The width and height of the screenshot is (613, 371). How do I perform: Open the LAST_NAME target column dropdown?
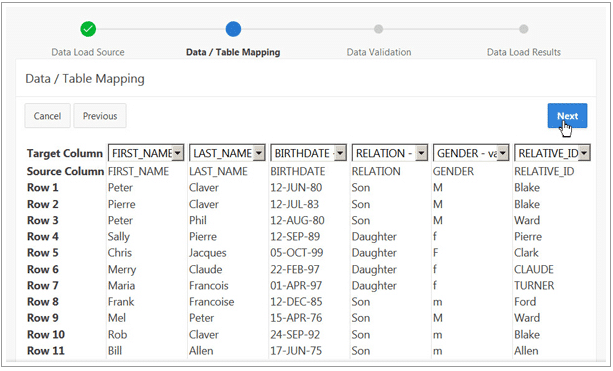point(227,153)
